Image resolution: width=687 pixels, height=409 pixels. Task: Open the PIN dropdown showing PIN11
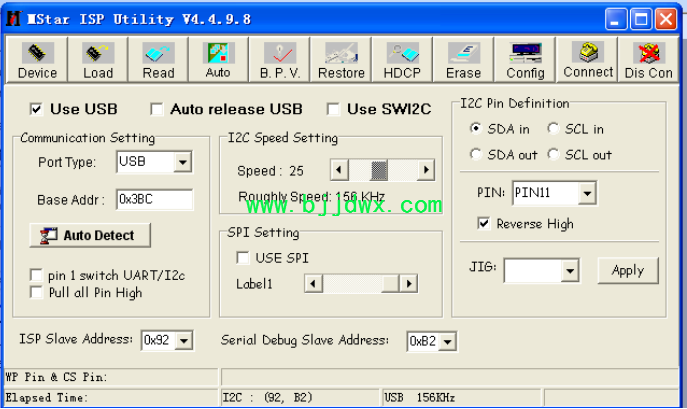pos(587,193)
